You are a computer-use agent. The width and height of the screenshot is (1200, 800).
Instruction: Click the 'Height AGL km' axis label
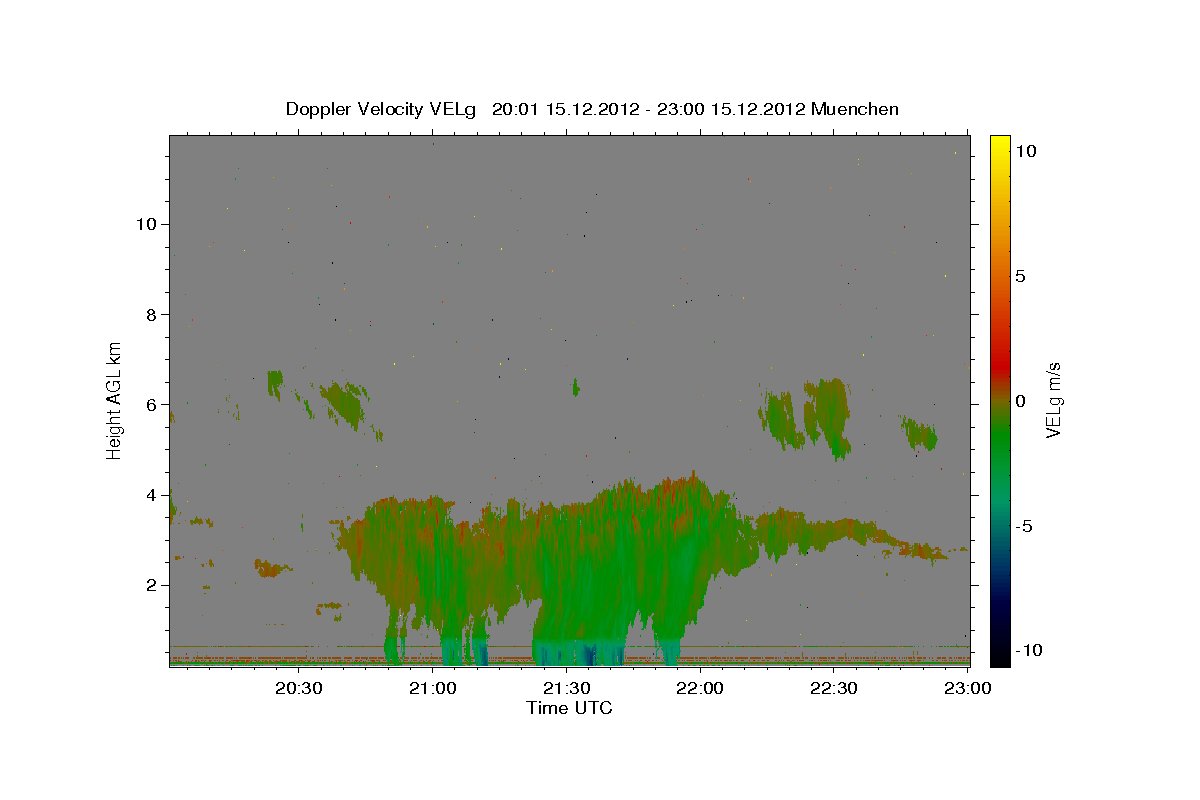pyautogui.click(x=114, y=400)
